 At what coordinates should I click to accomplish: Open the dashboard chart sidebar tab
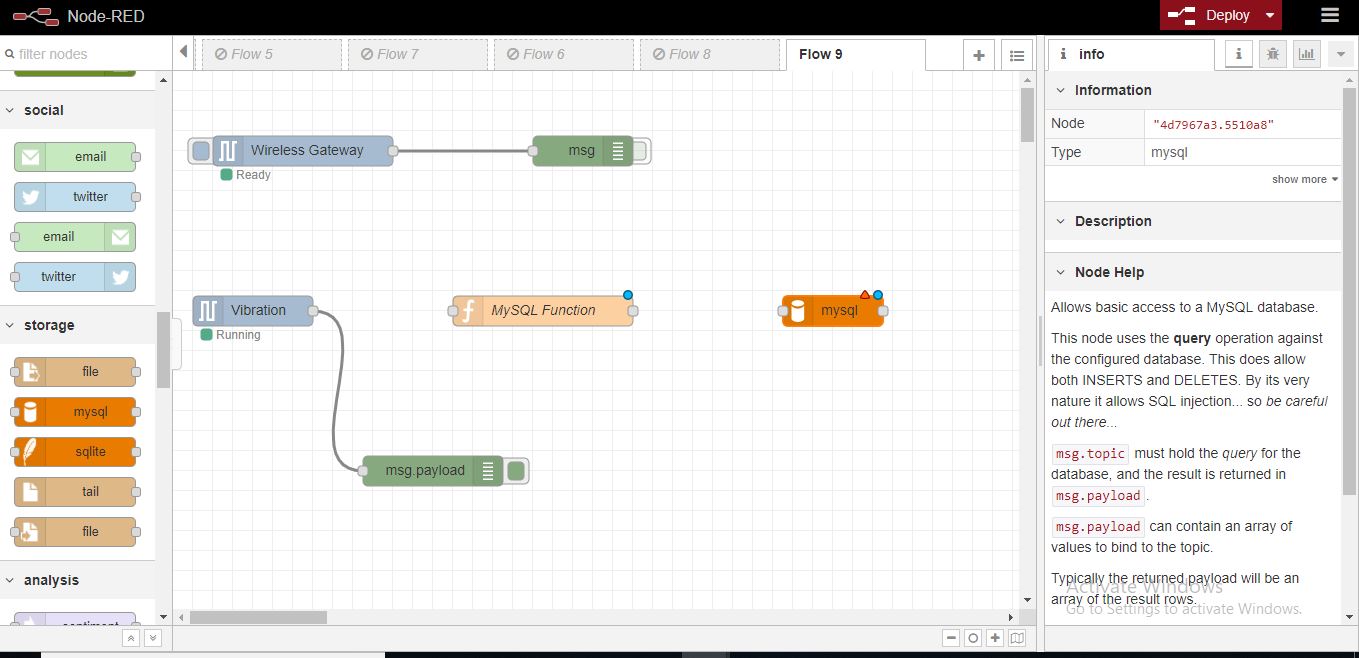[x=1306, y=55]
